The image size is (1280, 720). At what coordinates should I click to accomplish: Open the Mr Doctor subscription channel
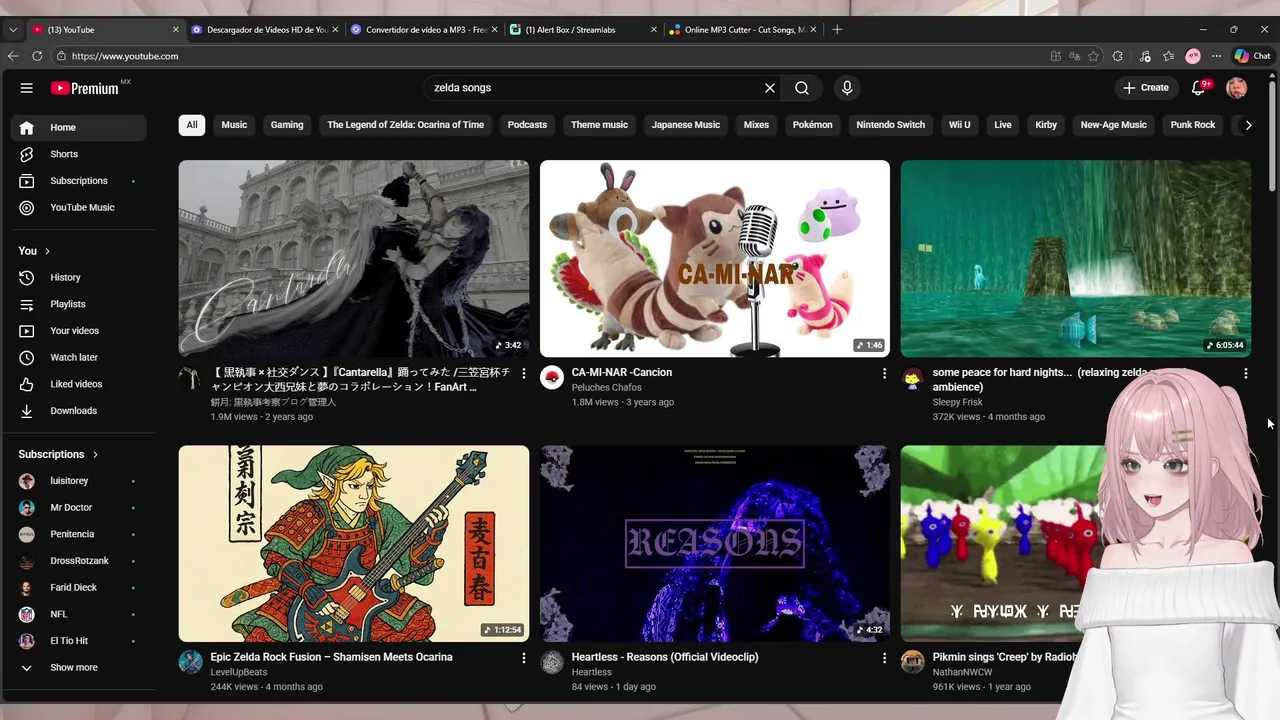click(79, 508)
